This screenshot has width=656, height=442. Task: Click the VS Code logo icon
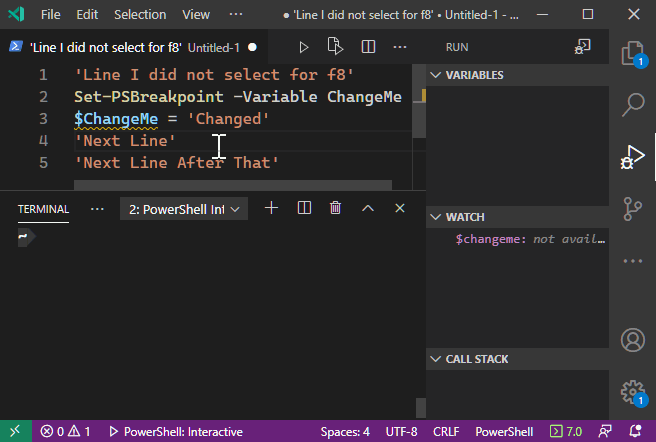coord(16,15)
